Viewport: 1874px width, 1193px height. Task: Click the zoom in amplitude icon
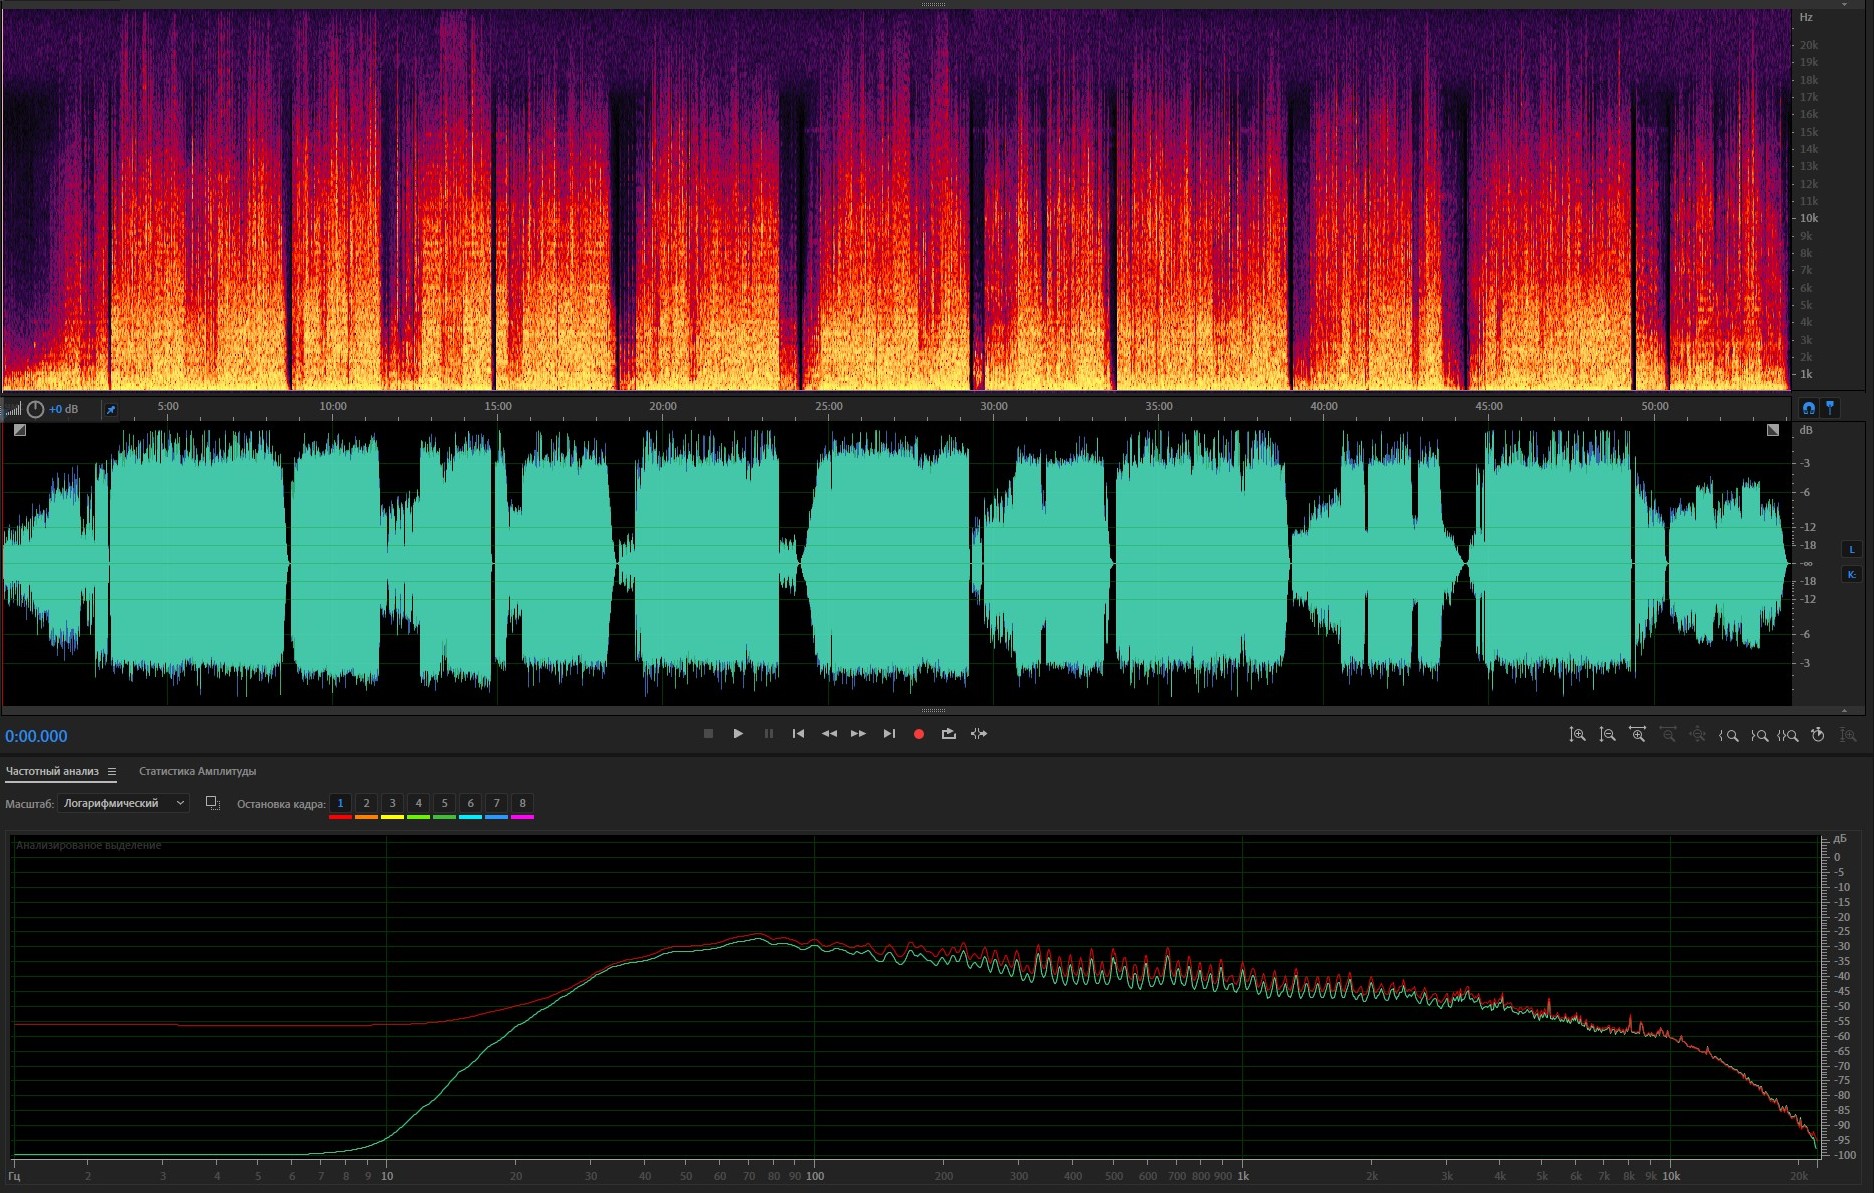pyautogui.click(x=1577, y=735)
